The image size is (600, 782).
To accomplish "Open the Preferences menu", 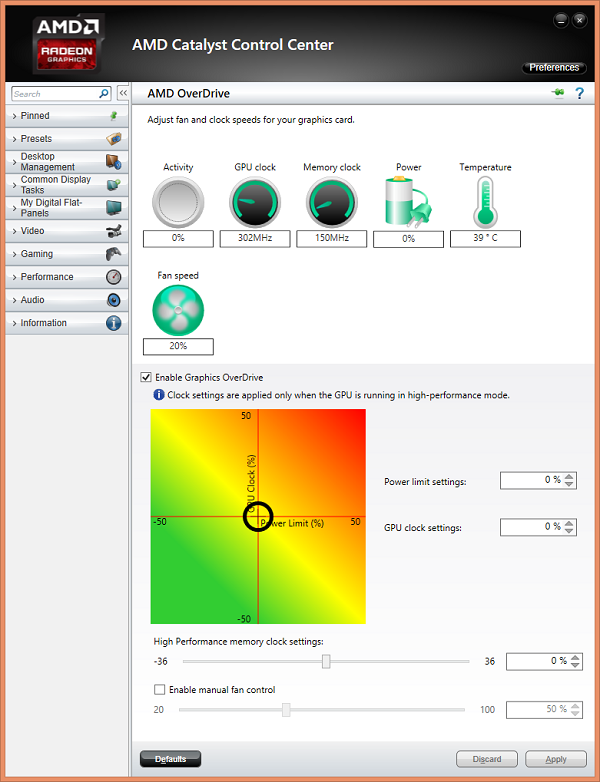I will [554, 68].
